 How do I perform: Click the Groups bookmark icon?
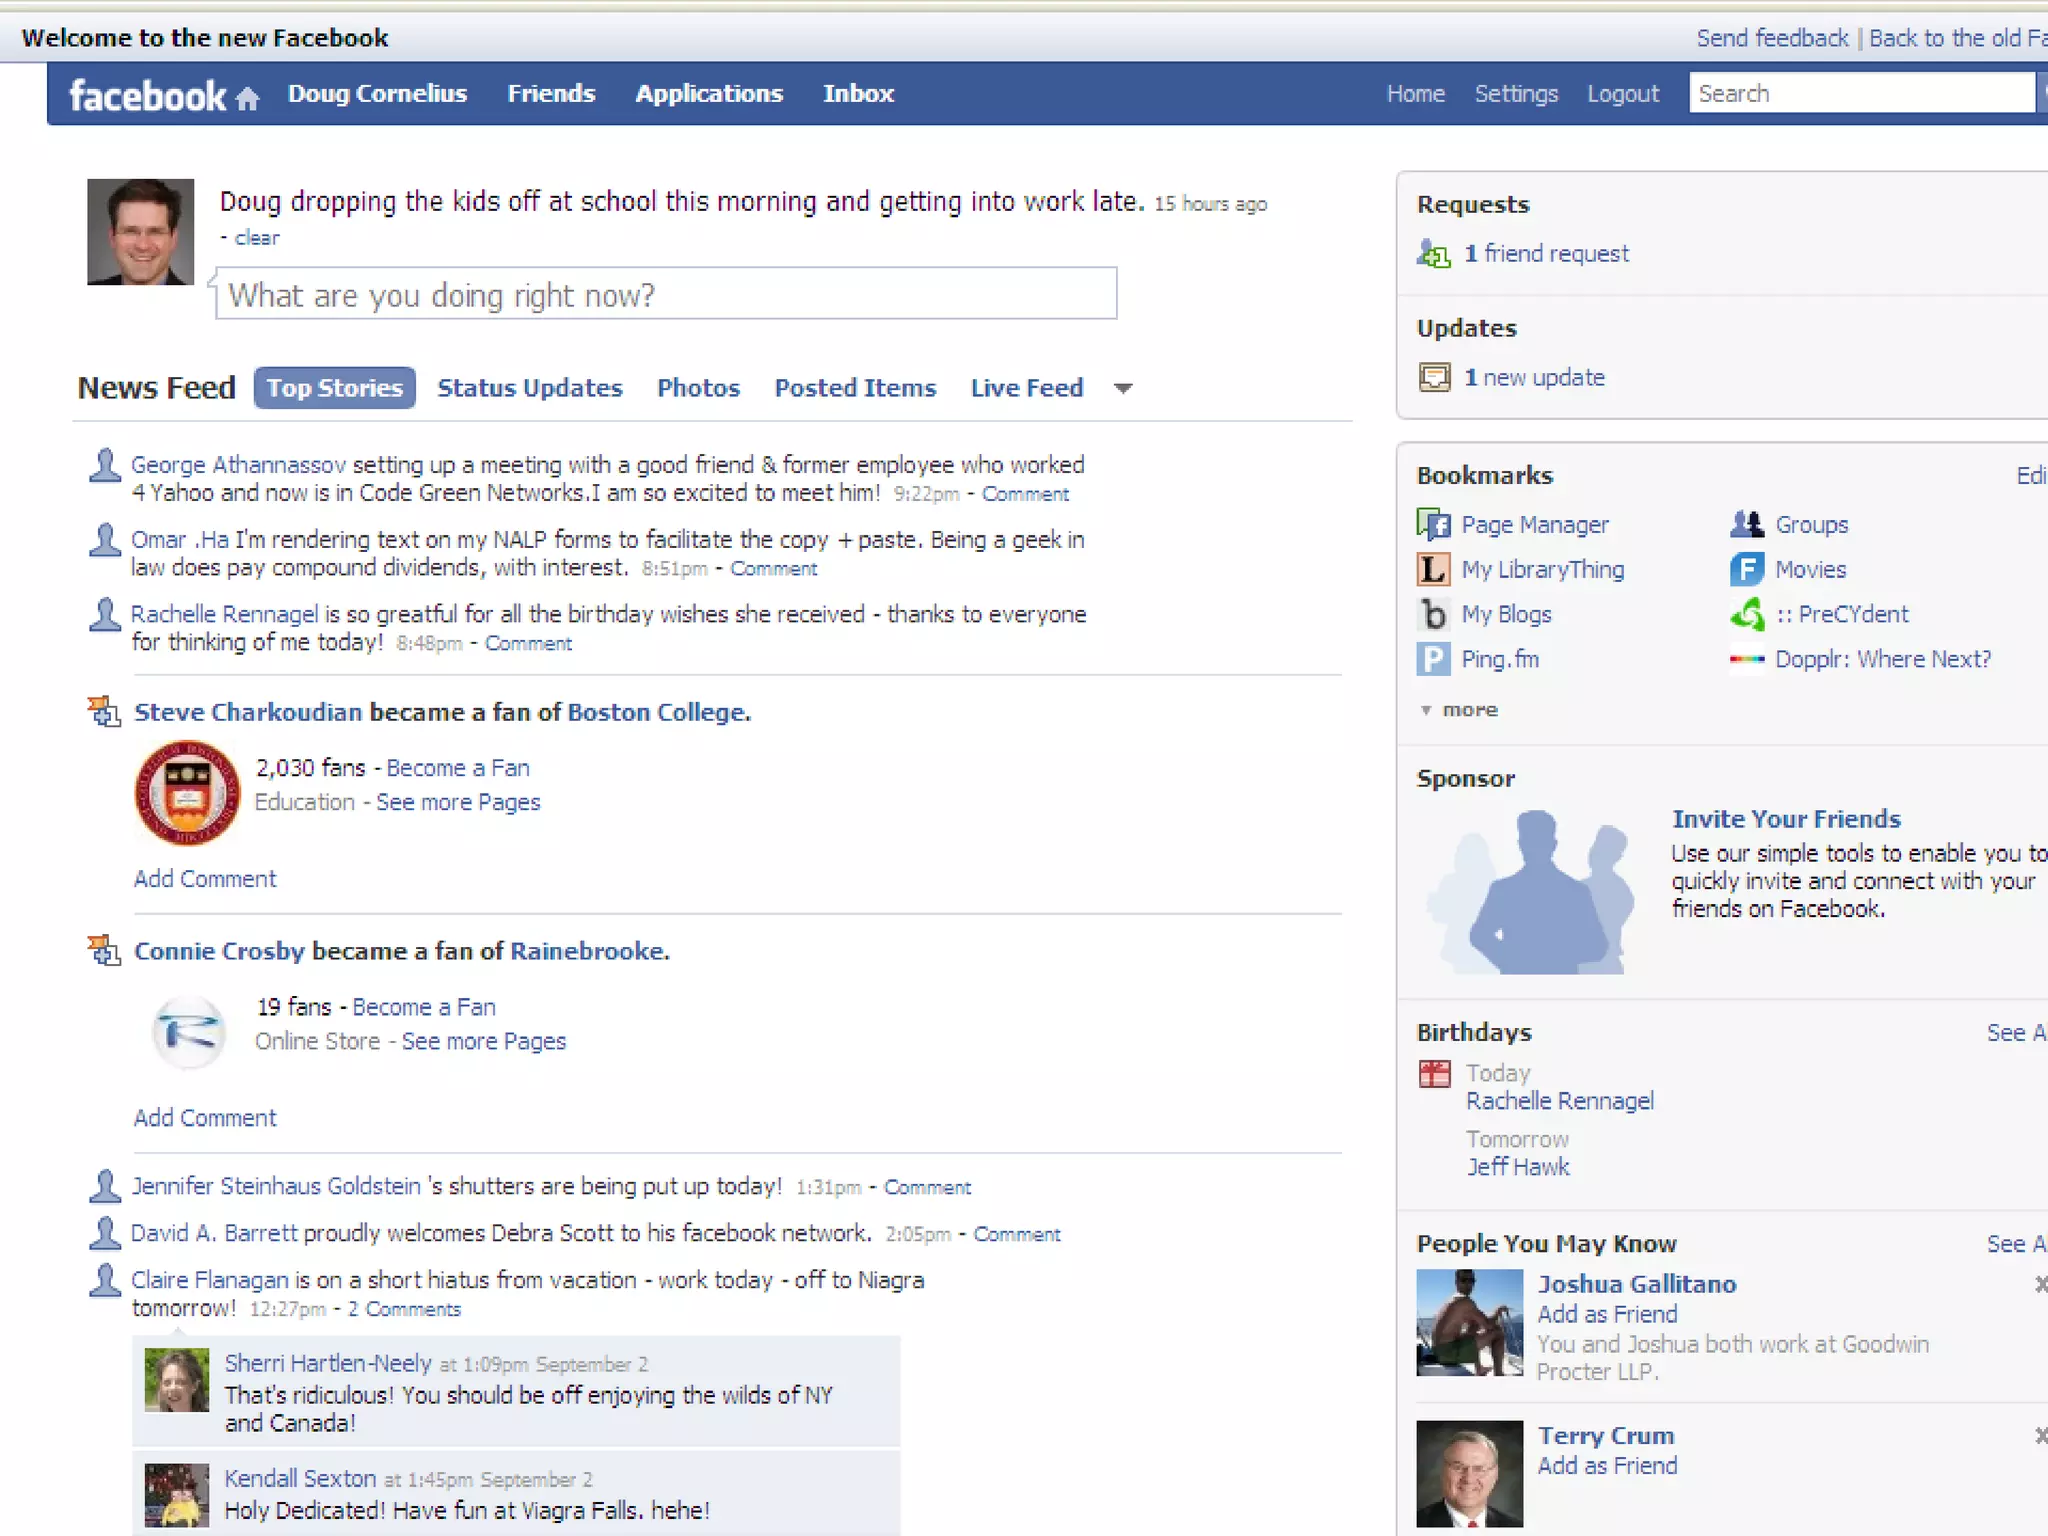(x=1747, y=524)
